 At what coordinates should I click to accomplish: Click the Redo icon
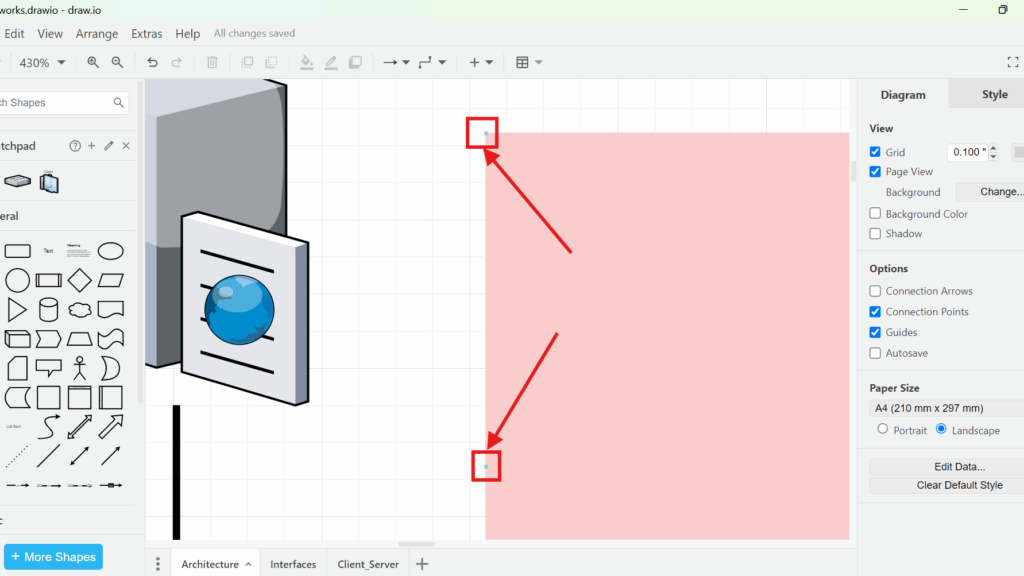pos(177,62)
